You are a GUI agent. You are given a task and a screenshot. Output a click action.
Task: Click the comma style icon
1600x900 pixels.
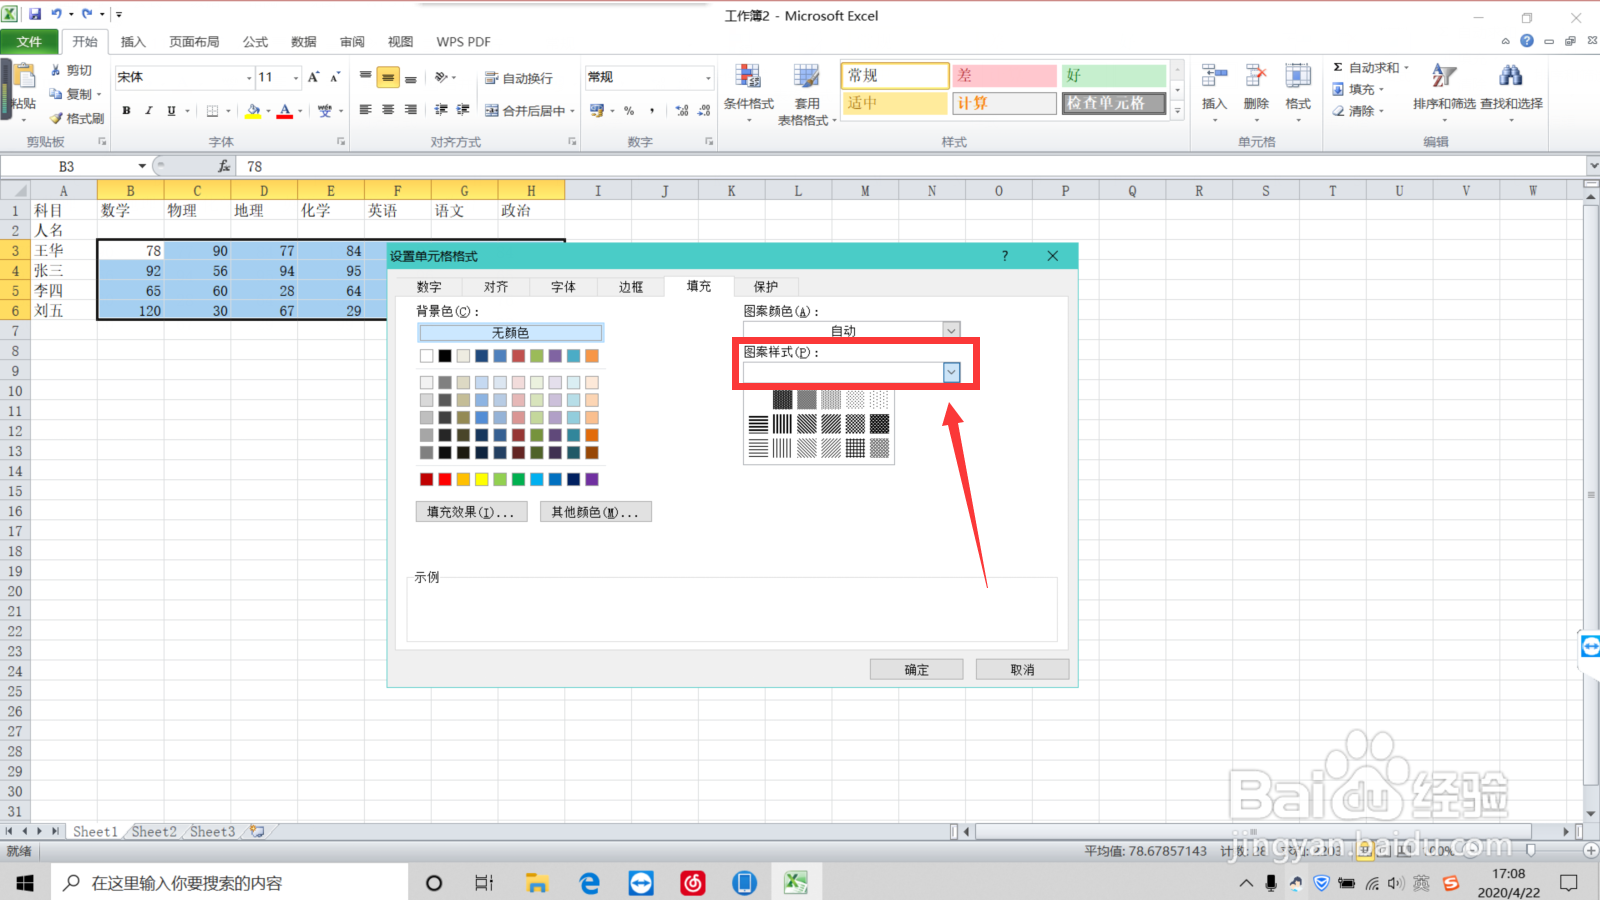tap(652, 111)
